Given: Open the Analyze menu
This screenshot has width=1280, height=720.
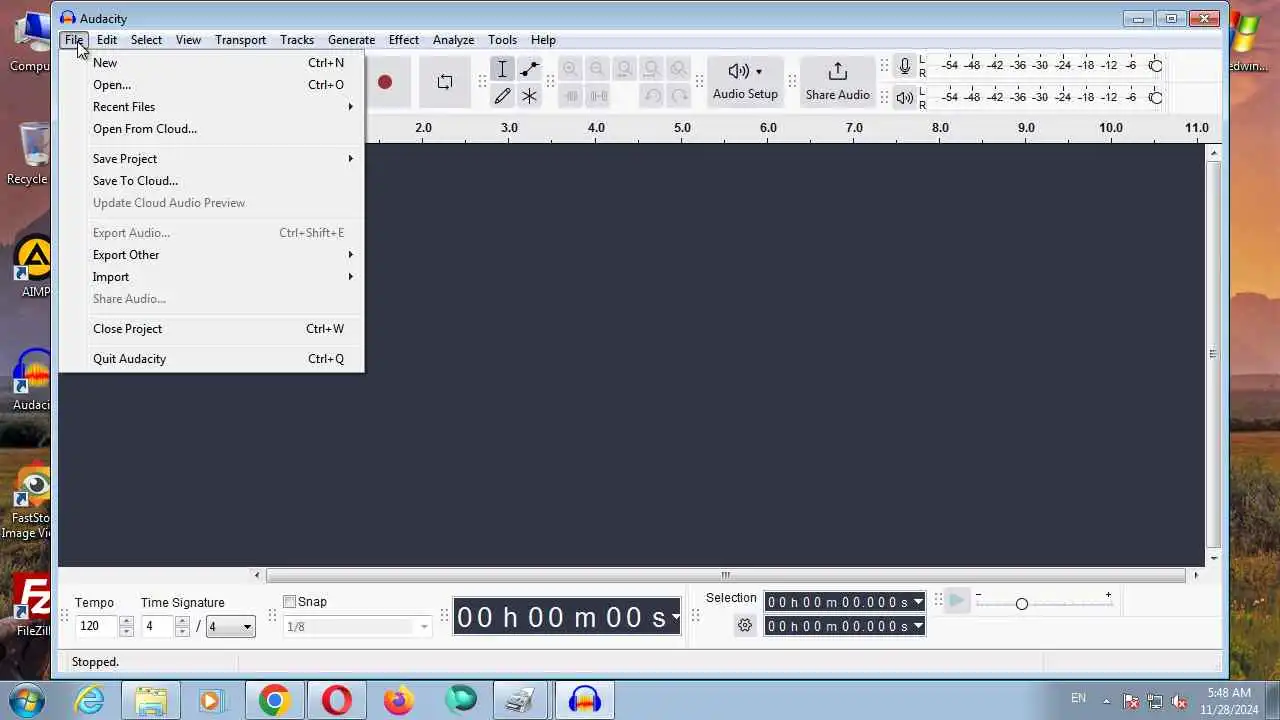Looking at the screenshot, I should click(x=453, y=40).
